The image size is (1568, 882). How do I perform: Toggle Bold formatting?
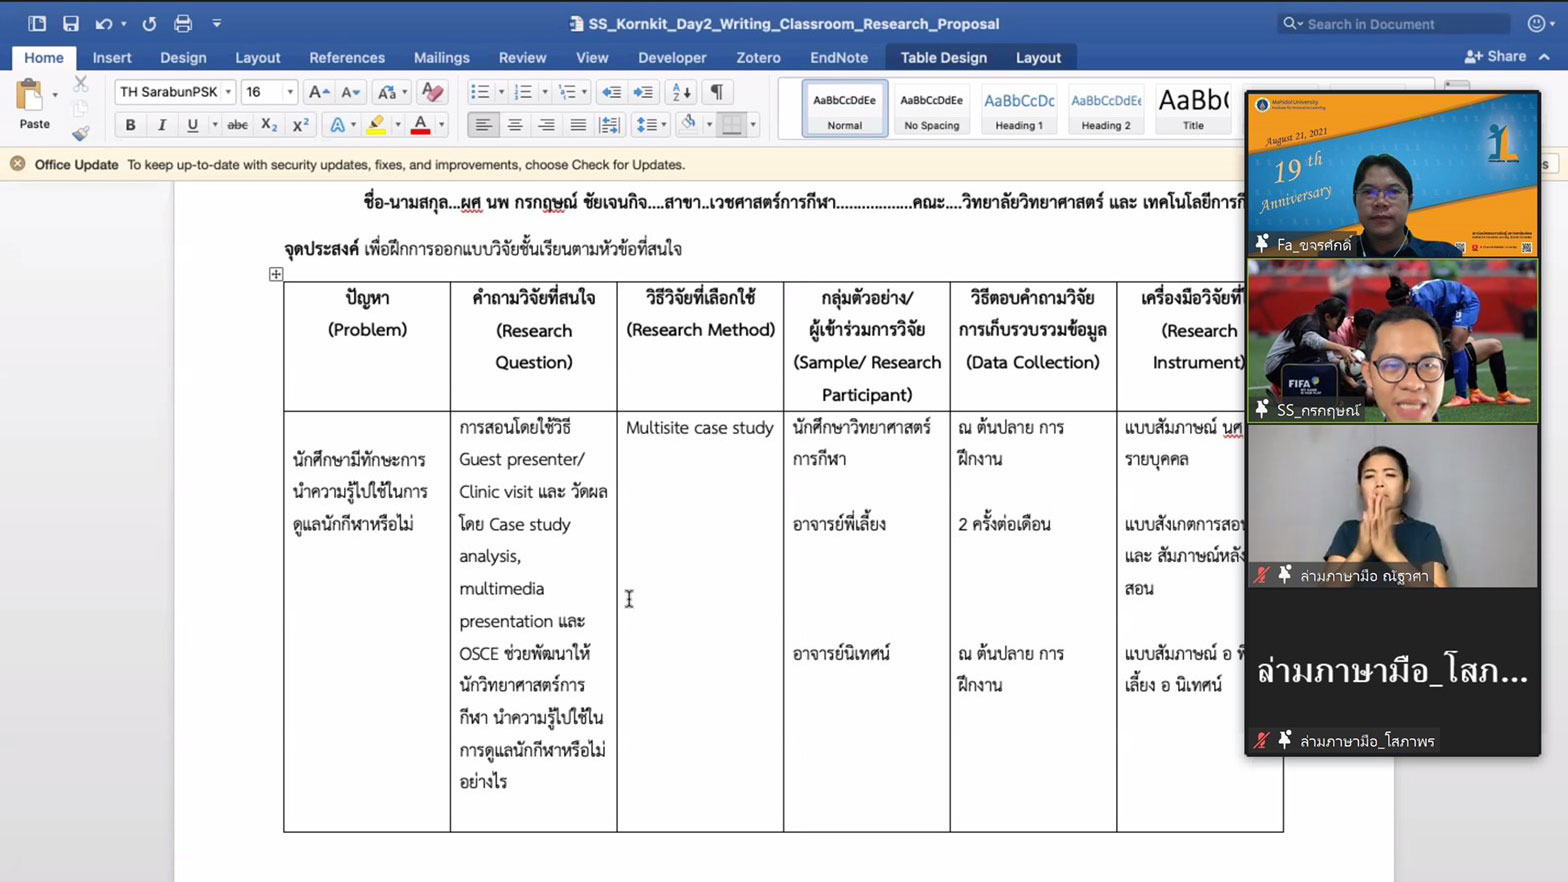(x=130, y=125)
